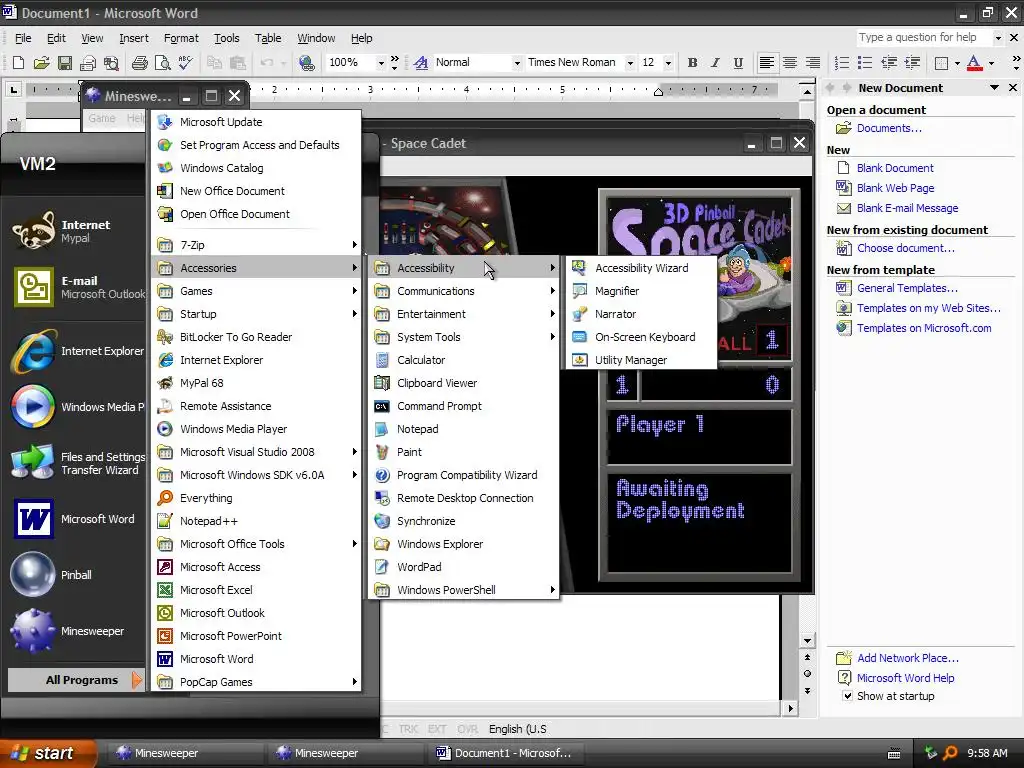Screen dimensions: 1024x768
Task: Click the Blank Web Page link
Action: click(895, 188)
